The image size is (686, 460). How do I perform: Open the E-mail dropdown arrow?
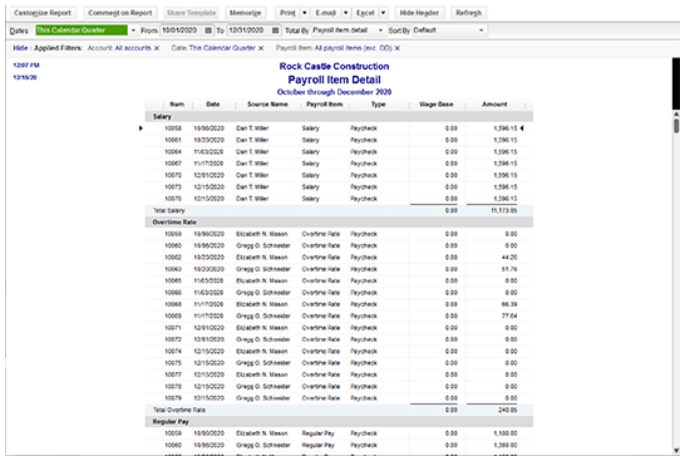(x=346, y=13)
